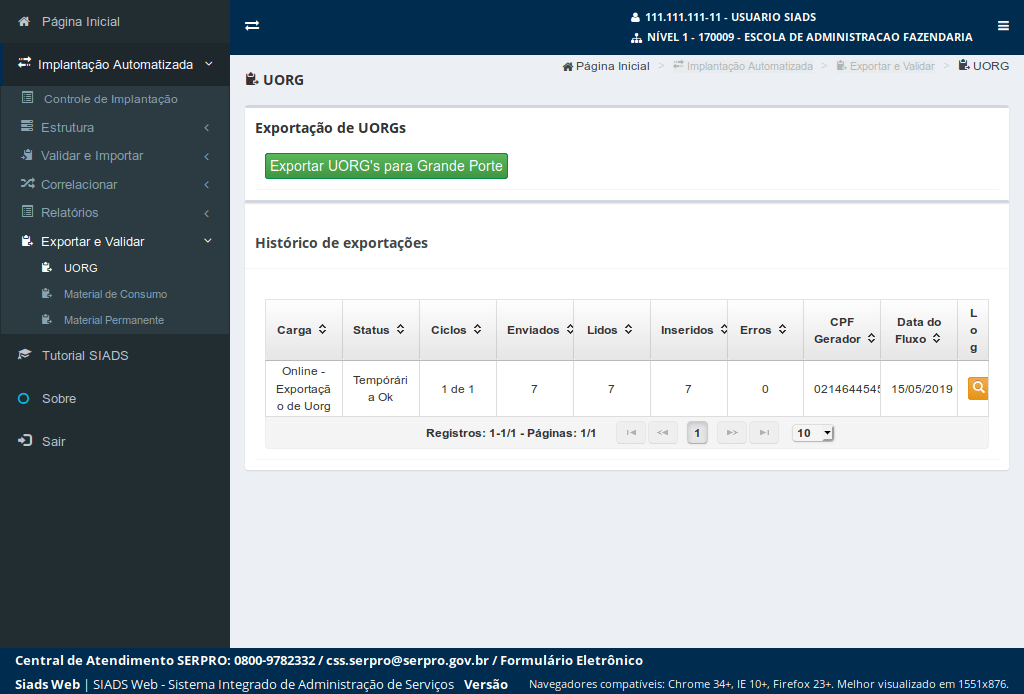1024x694 pixels.
Task: Click the Controle de Implantação list icon
Action: (x=27, y=98)
